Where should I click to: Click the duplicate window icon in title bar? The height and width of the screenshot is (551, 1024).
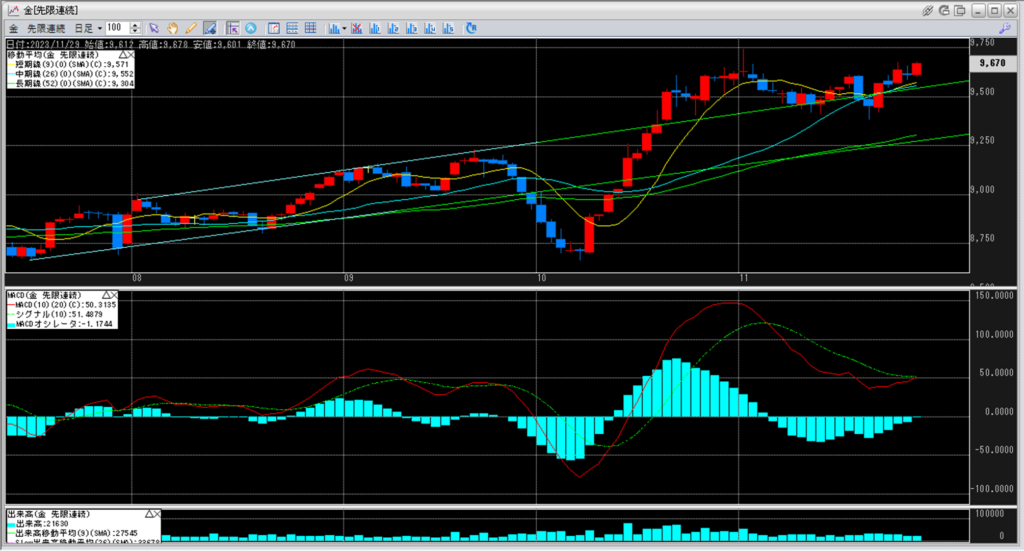tap(960, 10)
